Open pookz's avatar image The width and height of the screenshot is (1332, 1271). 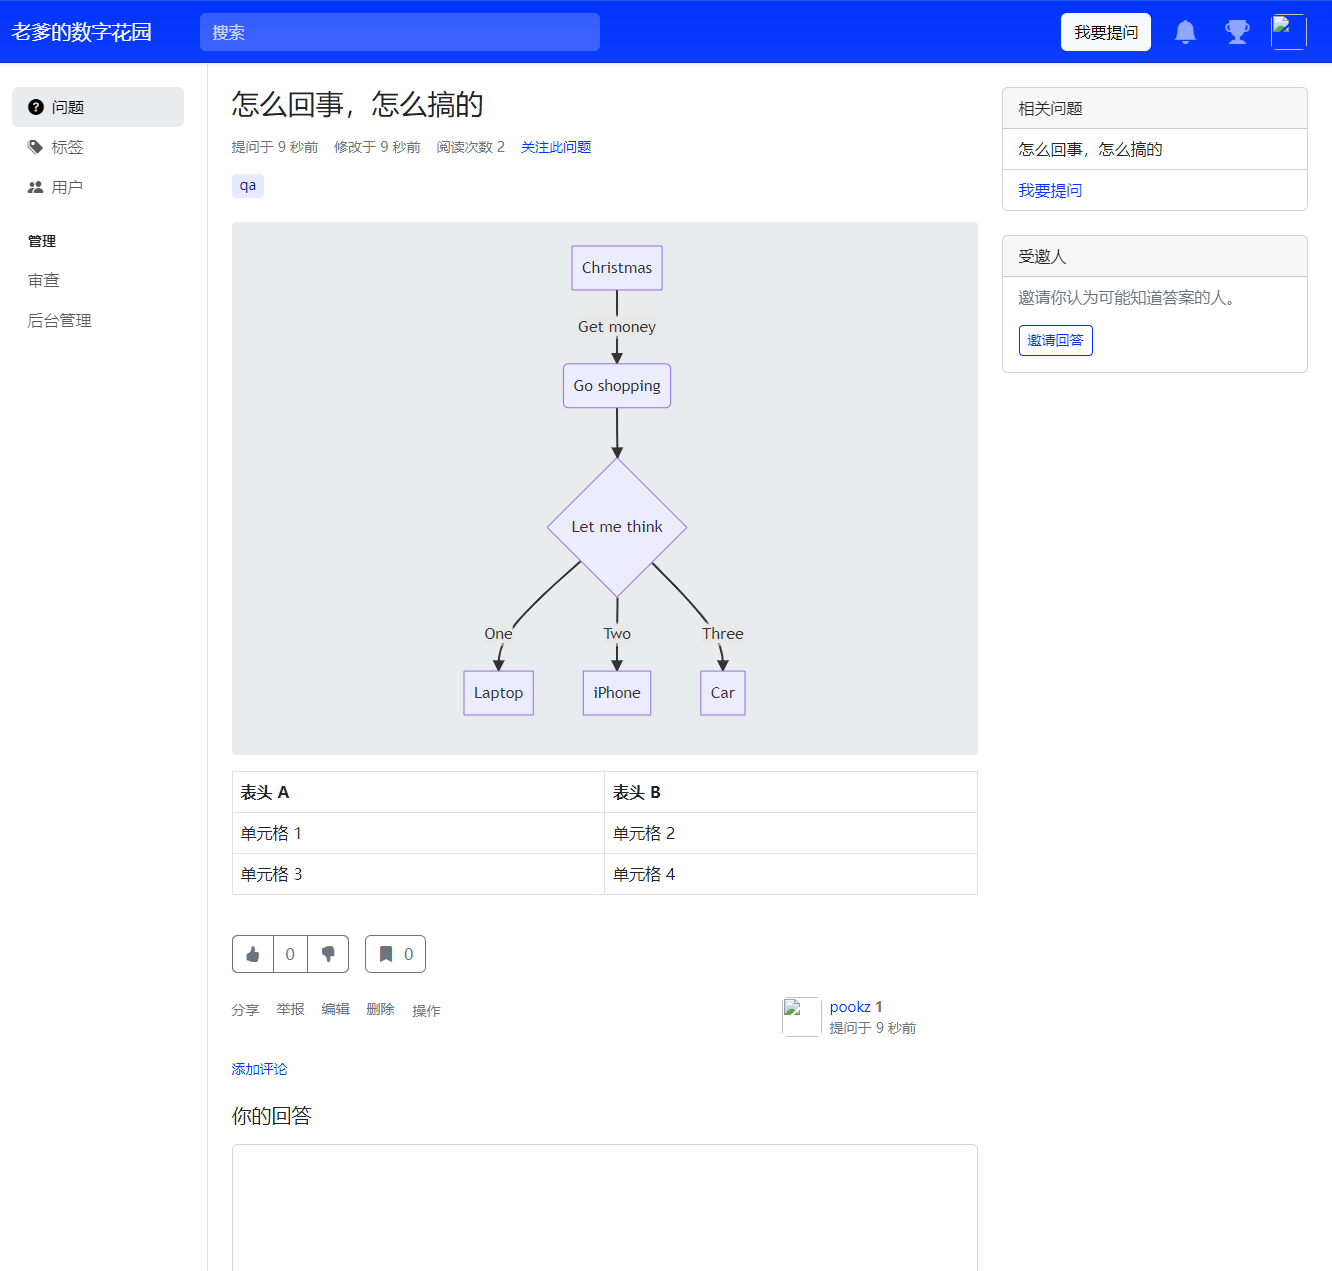point(801,1017)
